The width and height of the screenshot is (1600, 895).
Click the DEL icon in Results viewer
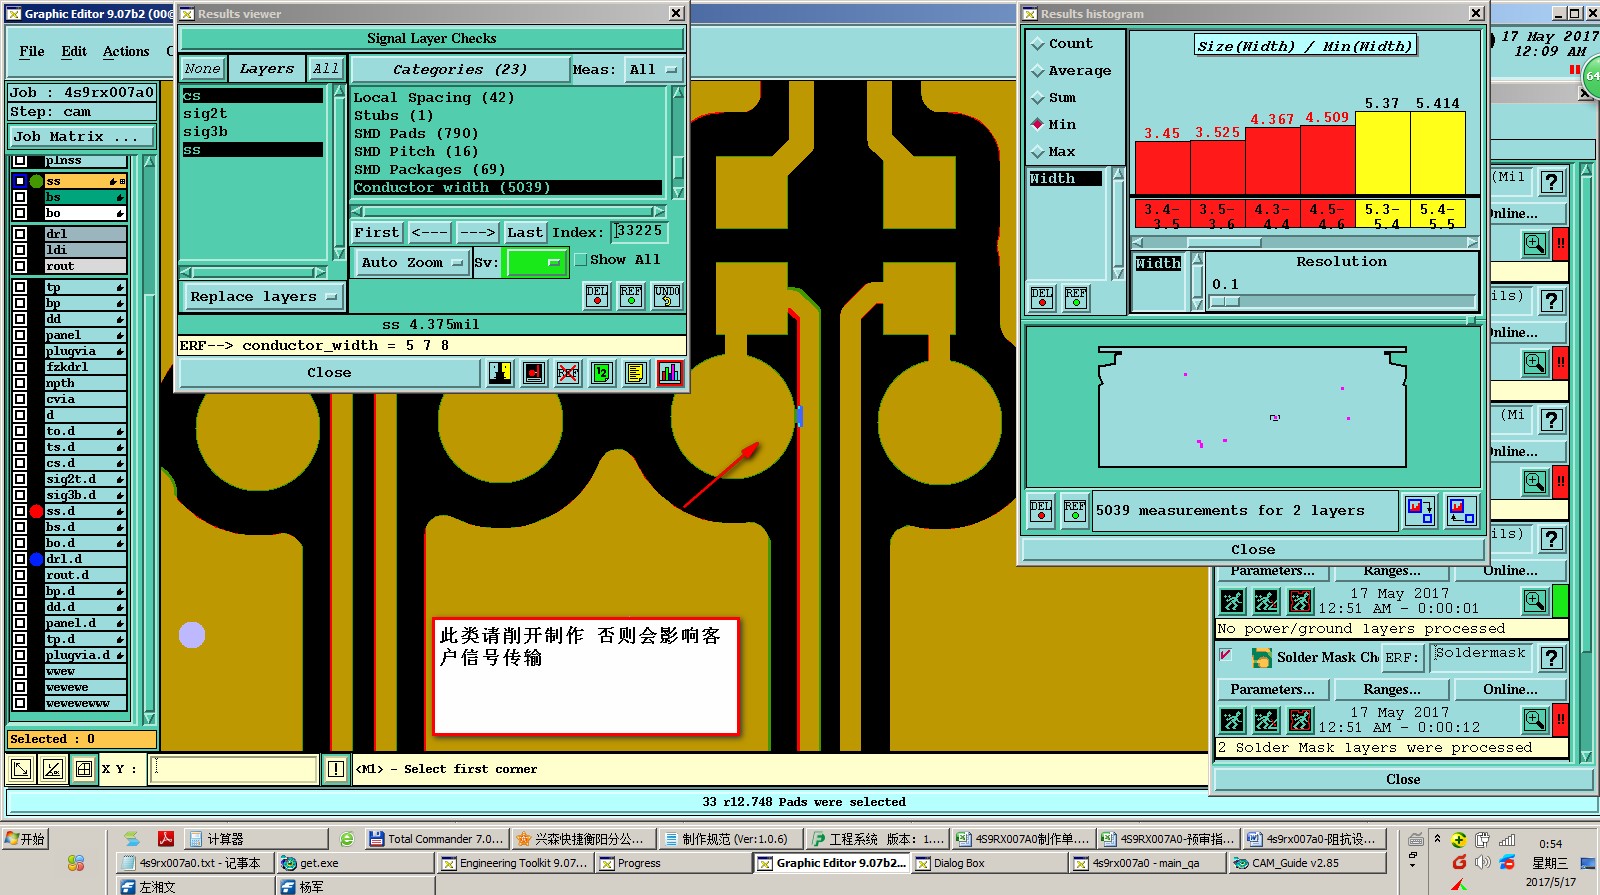pyautogui.click(x=597, y=296)
